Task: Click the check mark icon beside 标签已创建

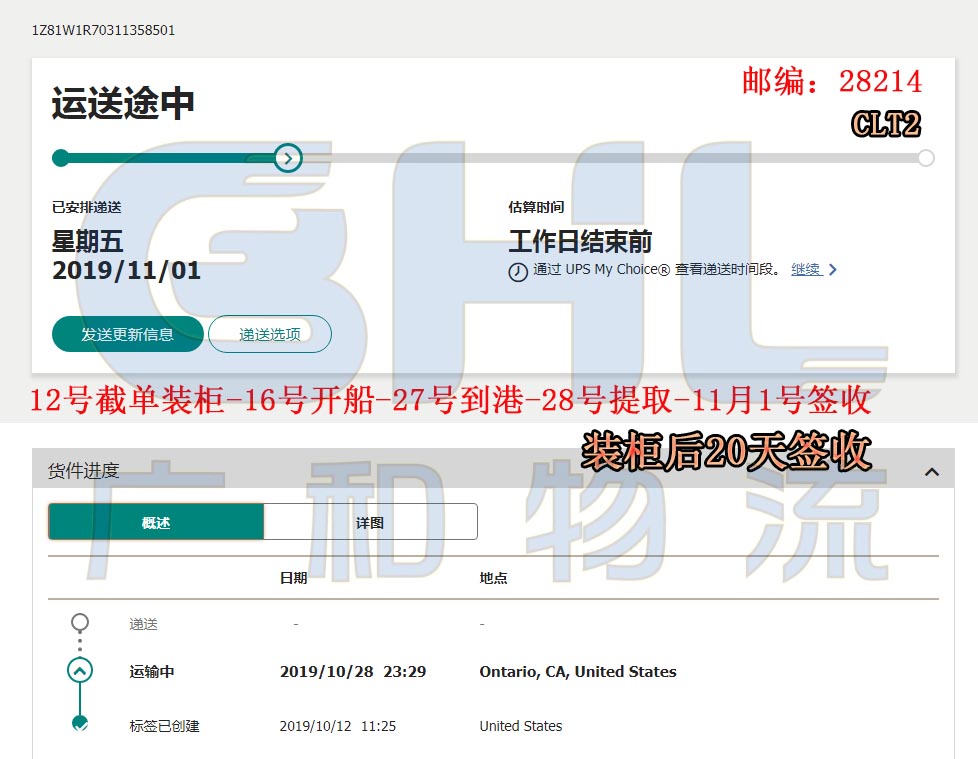Action: (80, 725)
